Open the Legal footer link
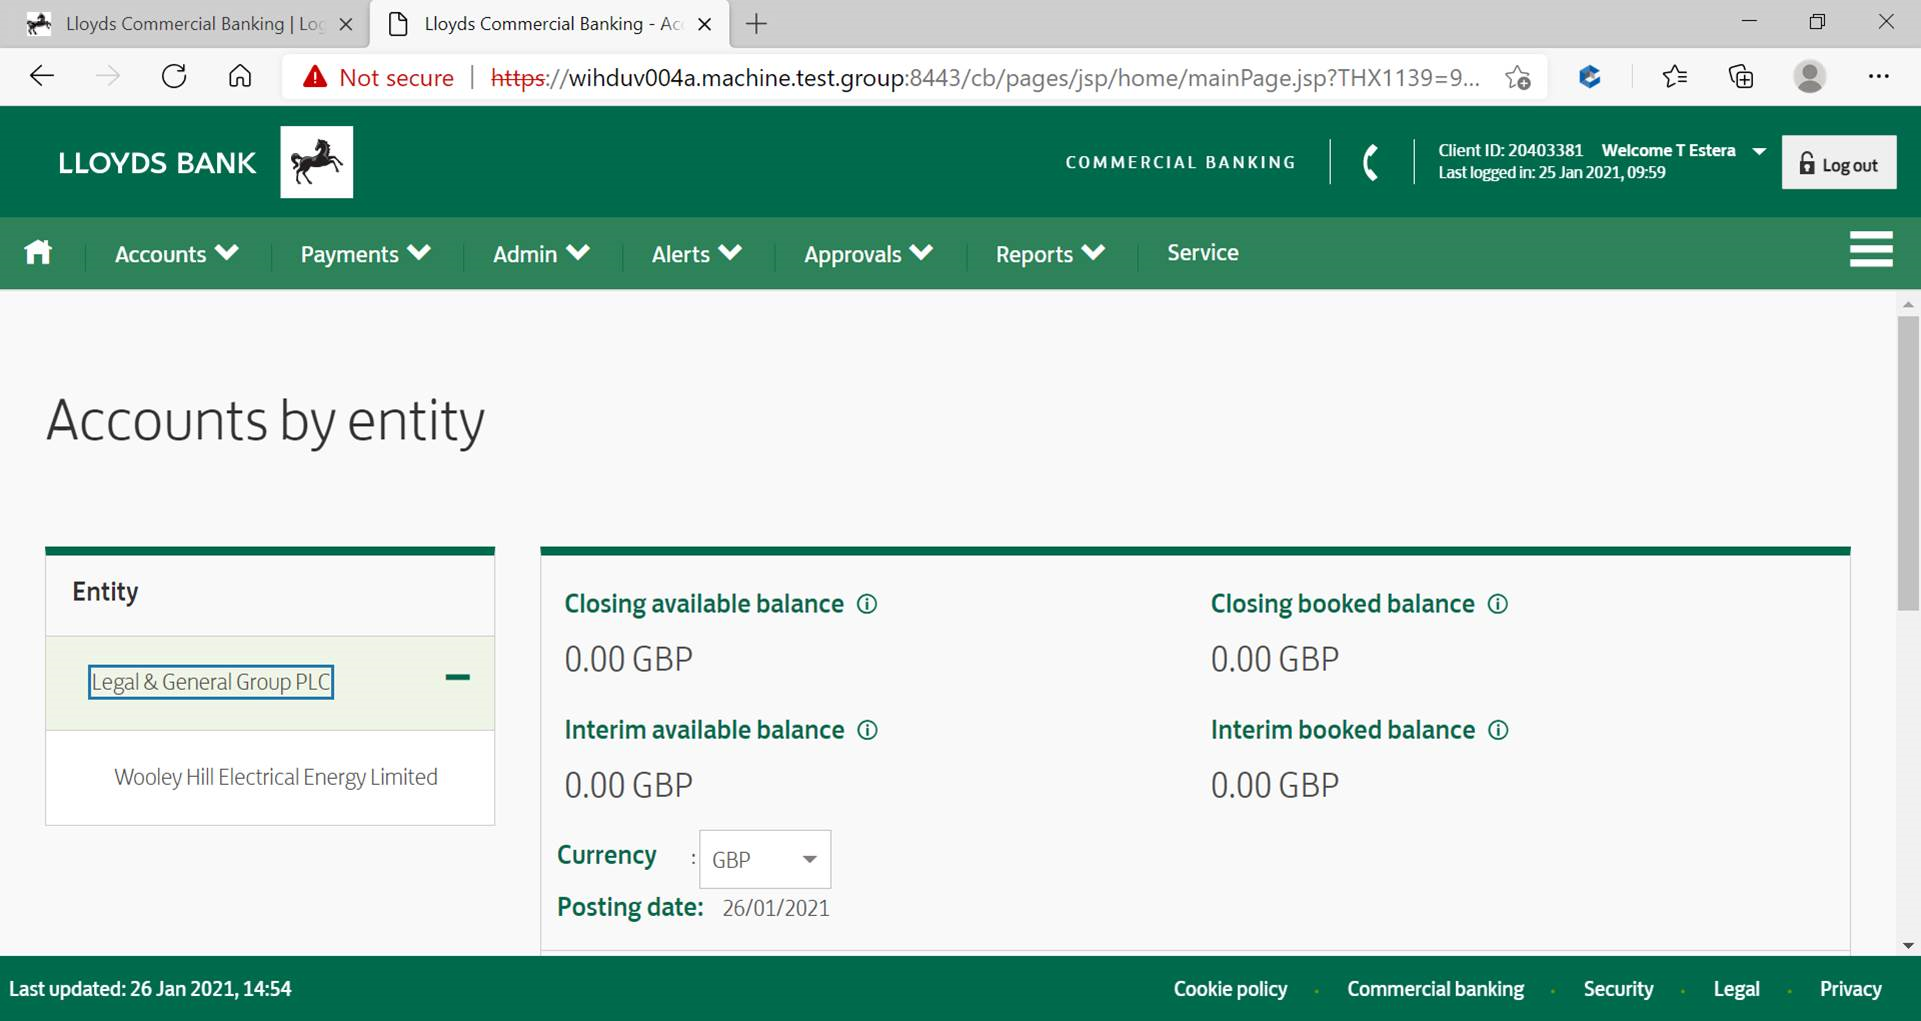The width and height of the screenshot is (1921, 1021). [1736, 989]
